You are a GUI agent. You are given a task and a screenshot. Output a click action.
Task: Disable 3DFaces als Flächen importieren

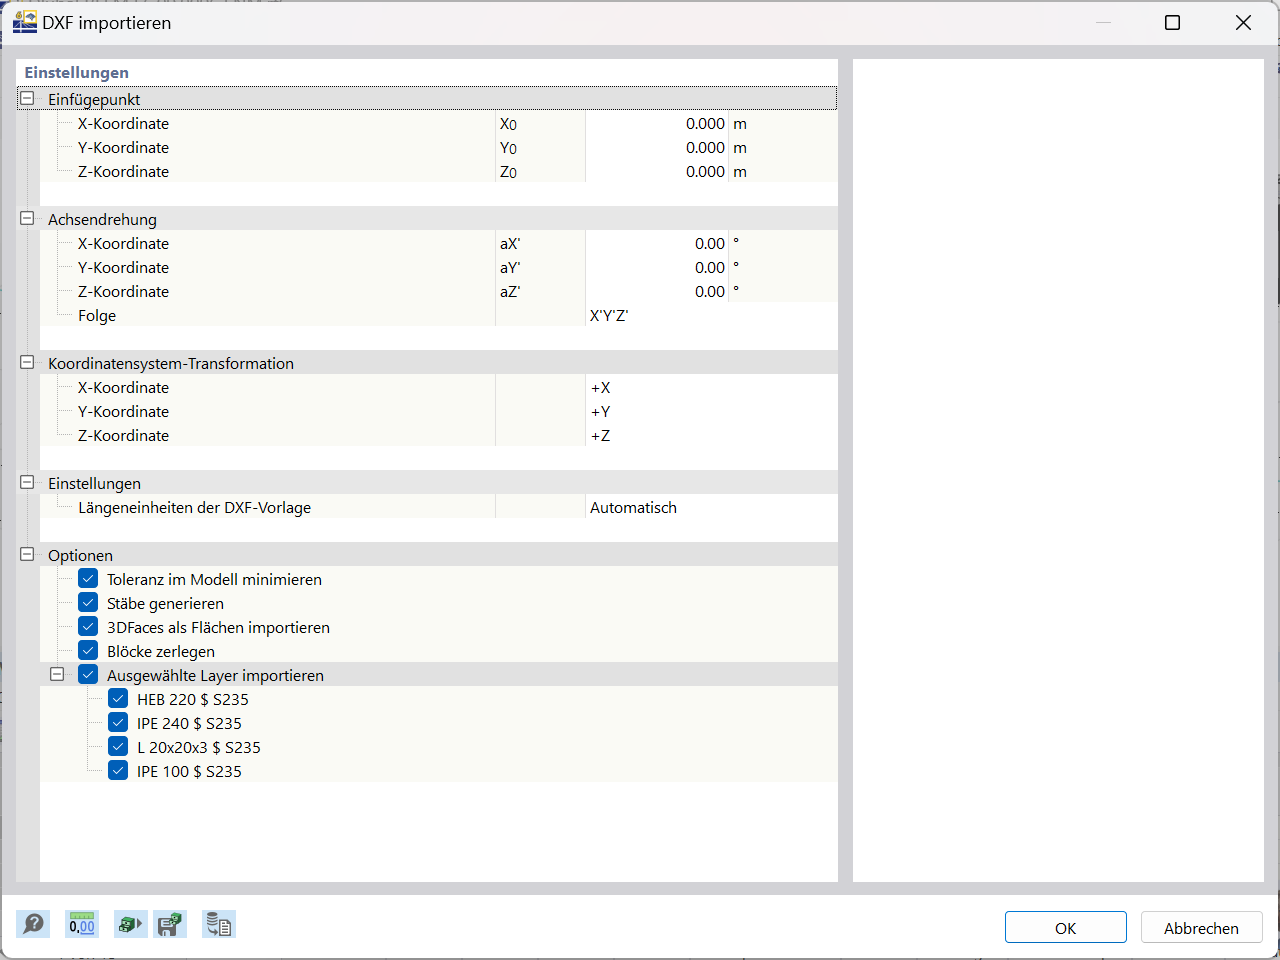[88, 626]
